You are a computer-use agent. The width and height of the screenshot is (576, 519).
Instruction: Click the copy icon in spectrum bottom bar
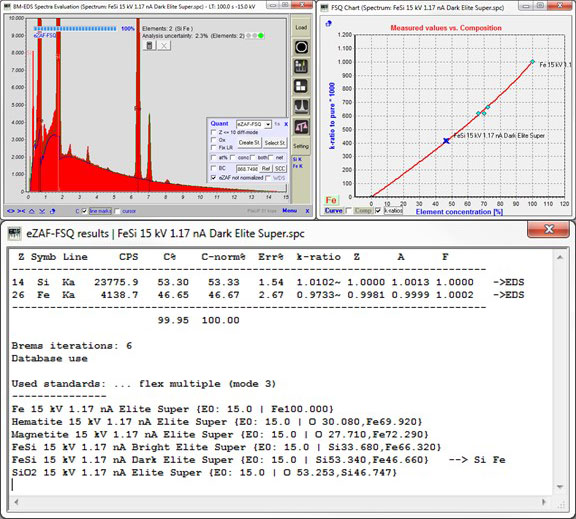coord(52,211)
